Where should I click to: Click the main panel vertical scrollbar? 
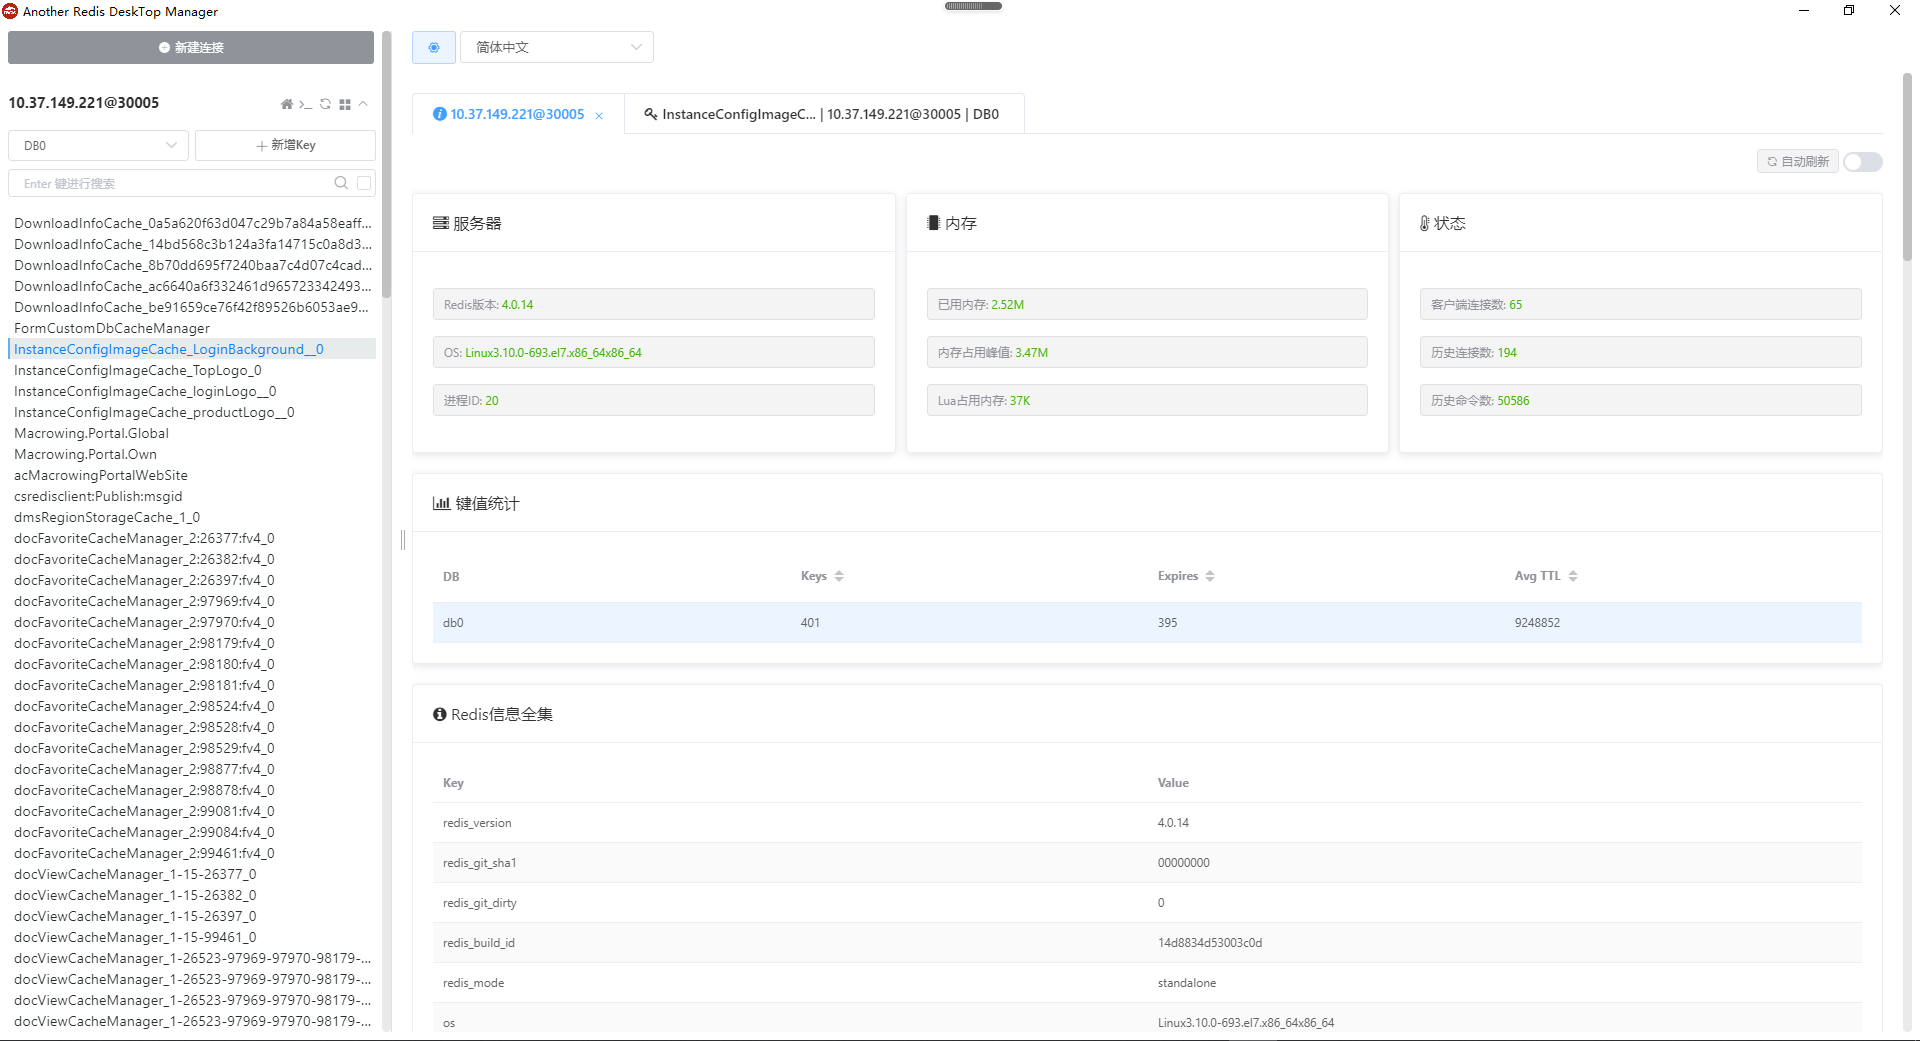1907,167
